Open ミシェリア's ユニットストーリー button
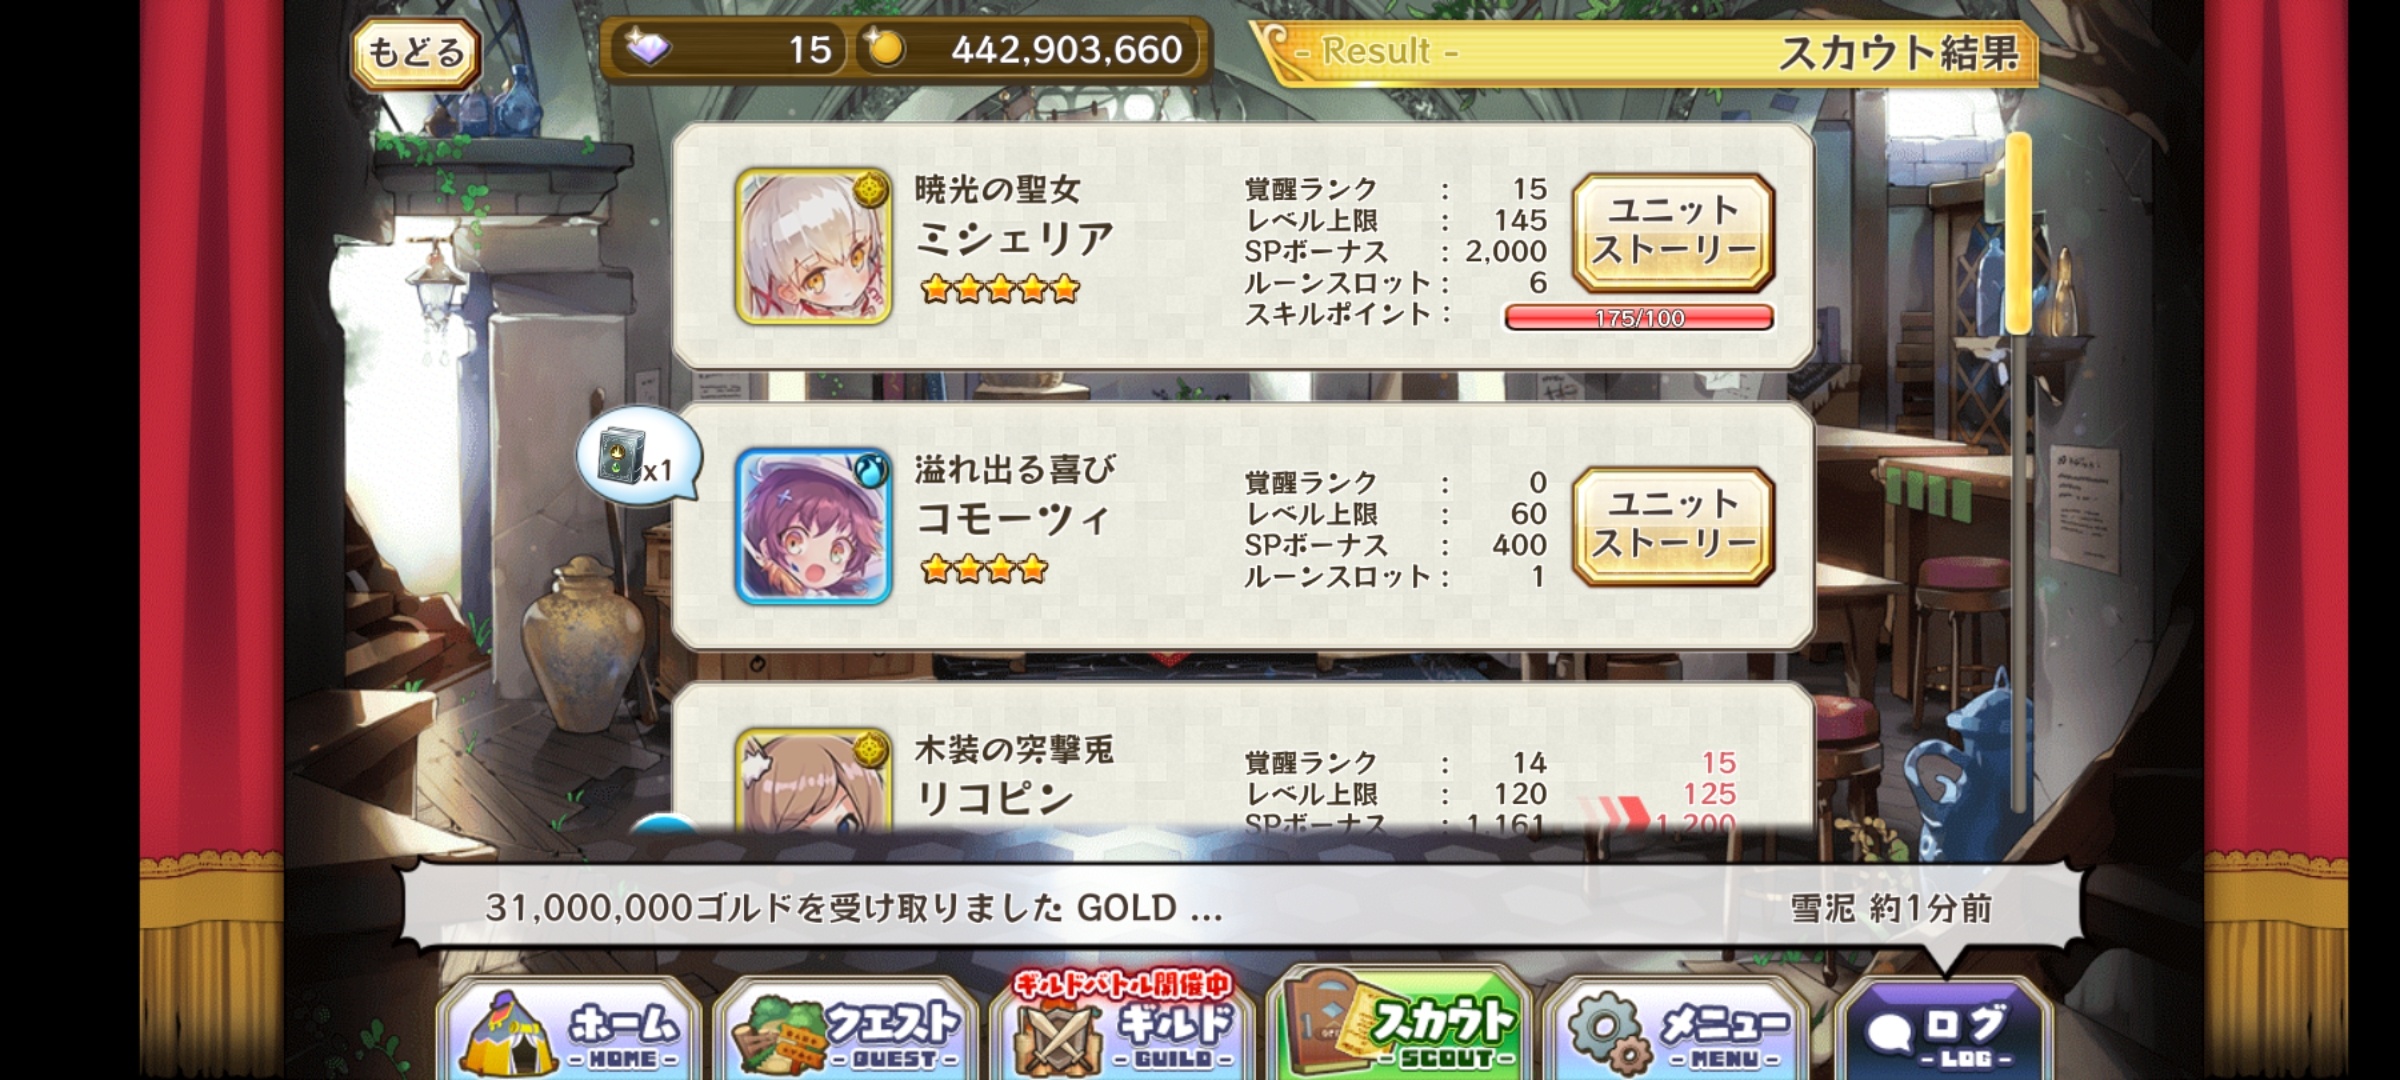 (1673, 232)
